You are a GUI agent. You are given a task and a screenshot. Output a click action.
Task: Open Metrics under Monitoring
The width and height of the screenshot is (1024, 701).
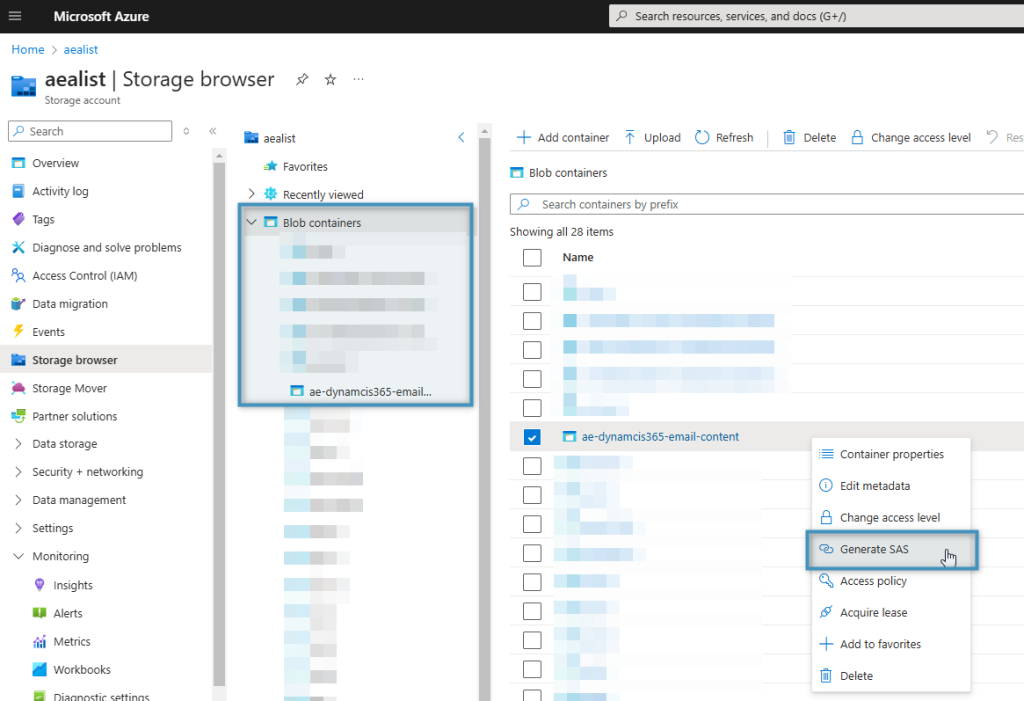click(72, 642)
